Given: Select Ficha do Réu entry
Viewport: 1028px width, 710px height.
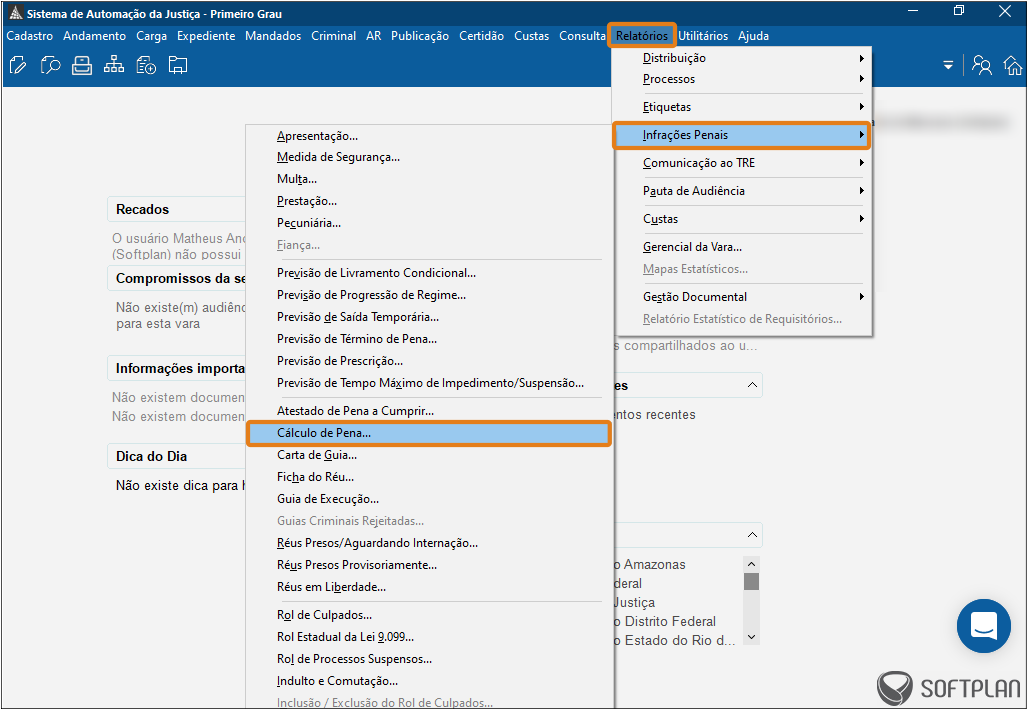Looking at the screenshot, I should pos(429,477).
